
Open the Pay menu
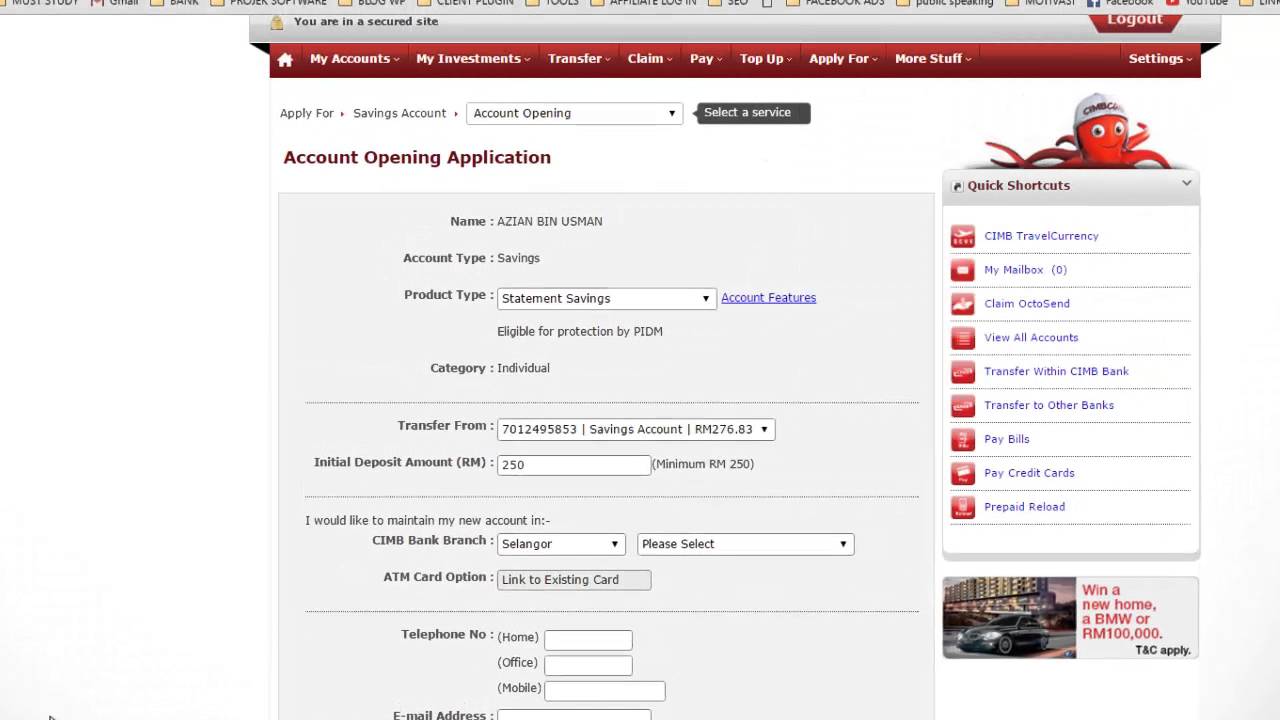706,59
